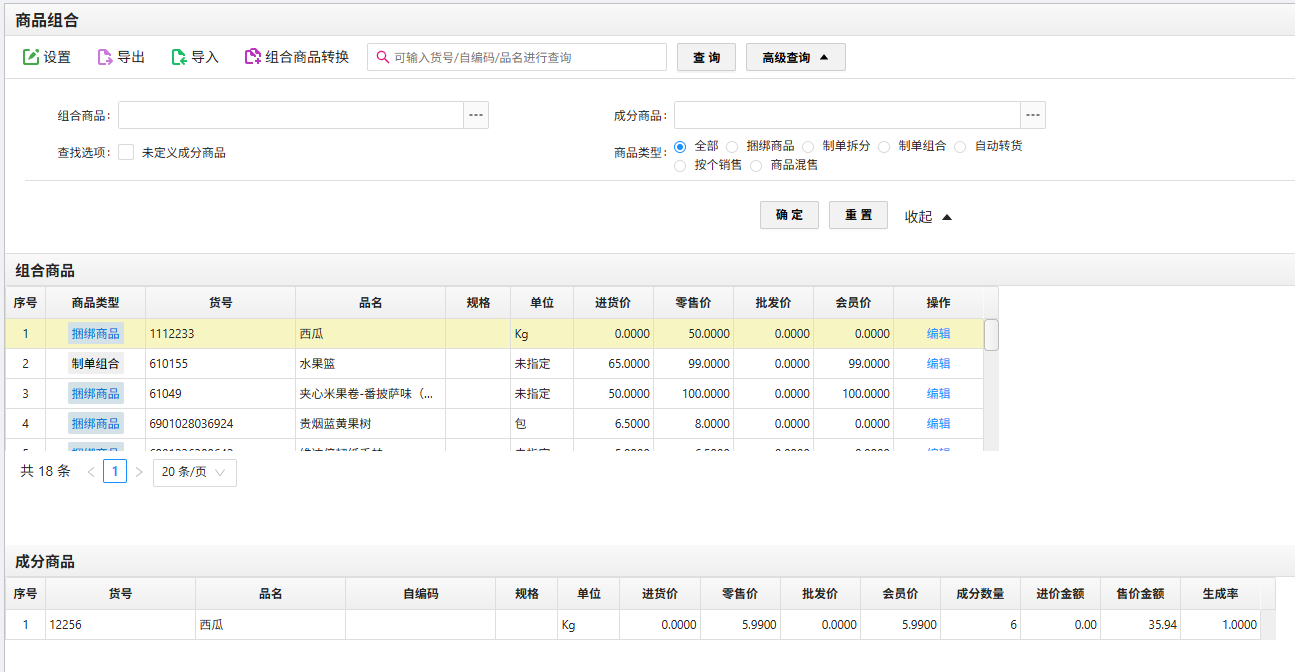The width and height of the screenshot is (1295, 672).
Task: Click 35.94 售价金额 value
Action: [x=1141, y=625]
